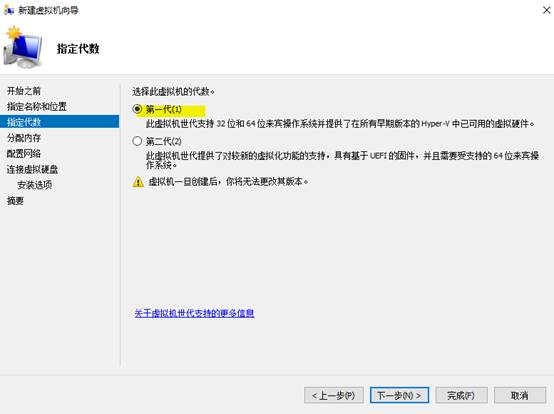Click the 第二代 description text
Image resolution: width=554 pixels, height=414 pixels.
coord(342,160)
